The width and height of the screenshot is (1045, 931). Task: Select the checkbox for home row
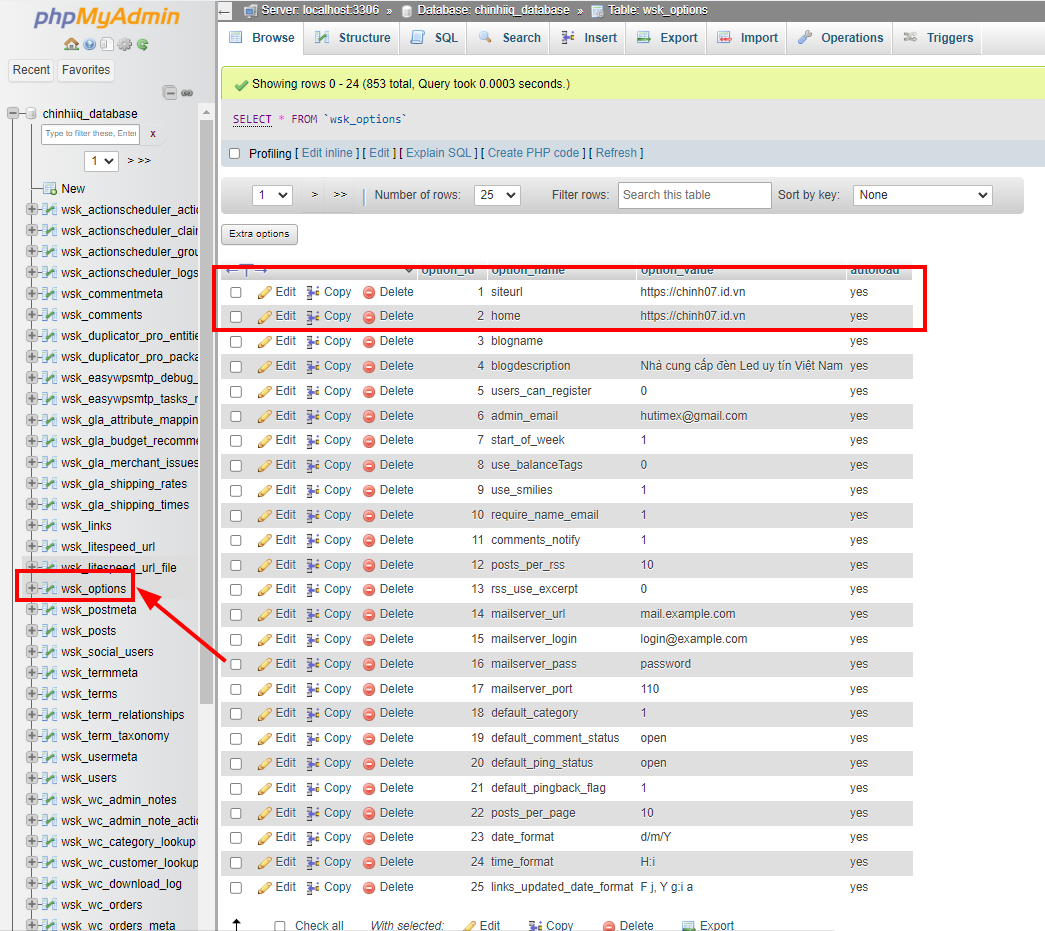click(236, 317)
